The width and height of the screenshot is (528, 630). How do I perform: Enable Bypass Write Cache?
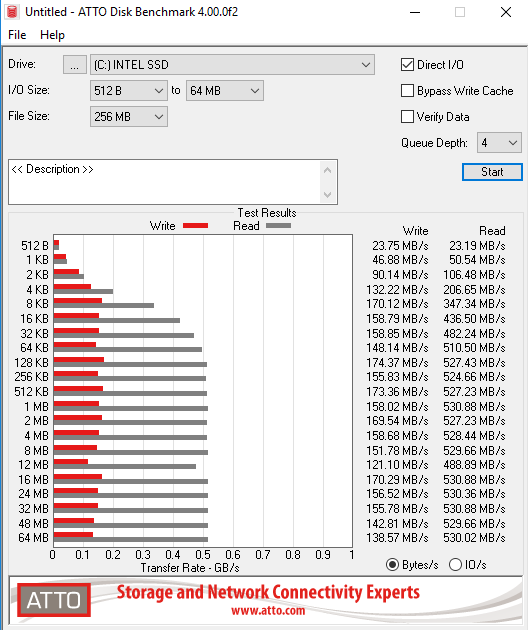click(407, 91)
